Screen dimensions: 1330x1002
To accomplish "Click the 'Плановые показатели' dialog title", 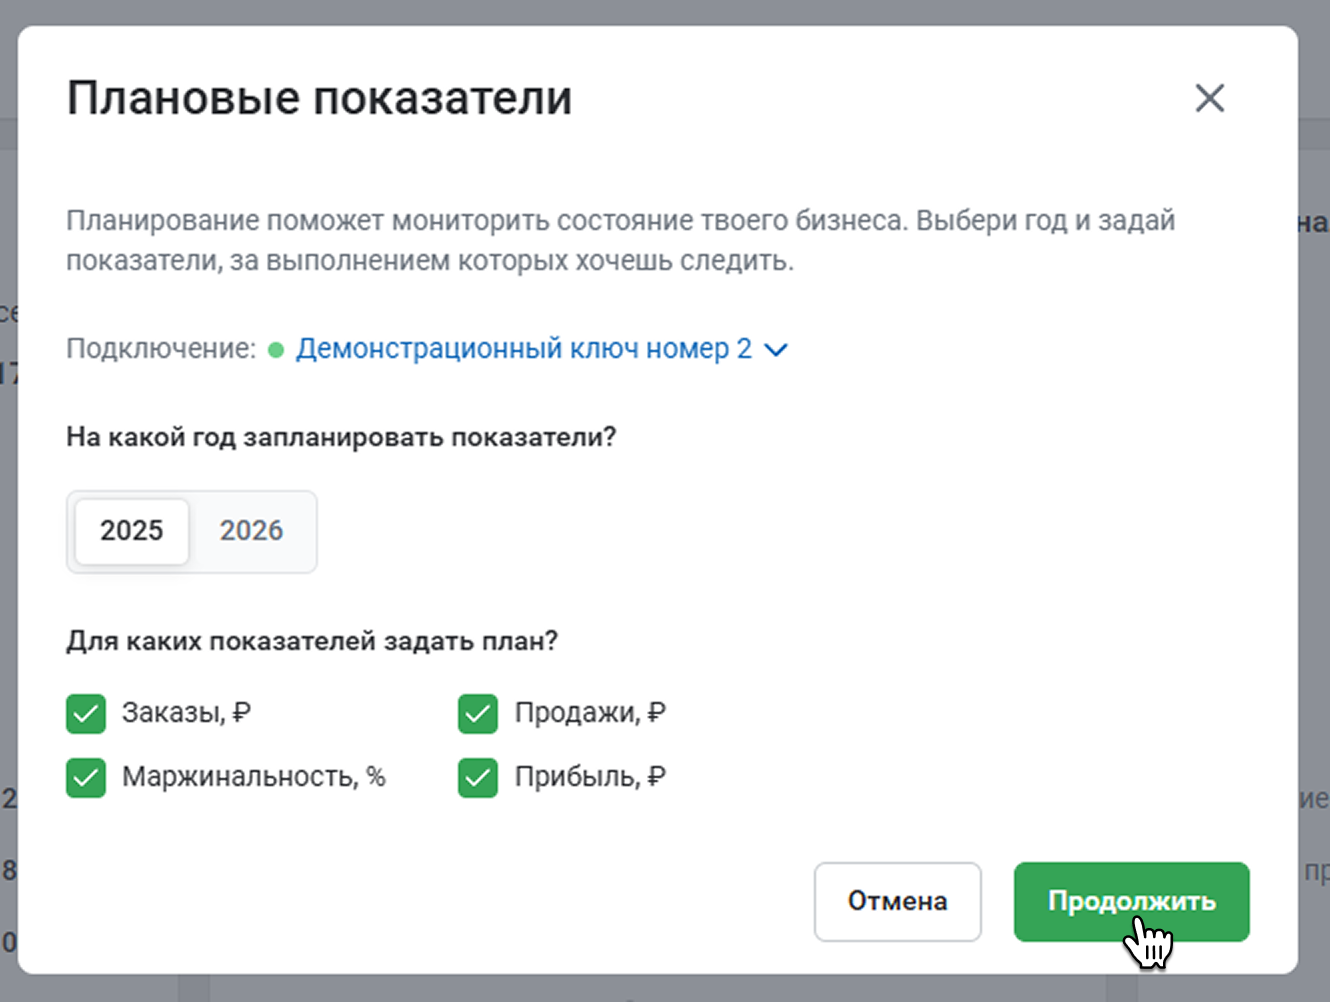I will pos(319,98).
